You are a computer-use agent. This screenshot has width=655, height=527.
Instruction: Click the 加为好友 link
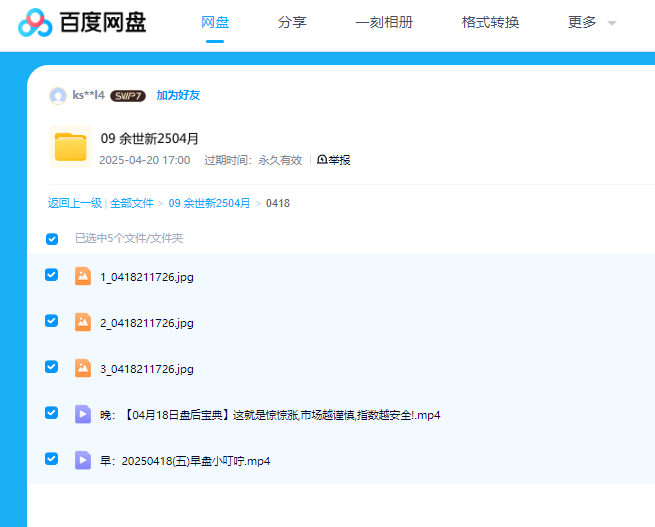pos(178,95)
